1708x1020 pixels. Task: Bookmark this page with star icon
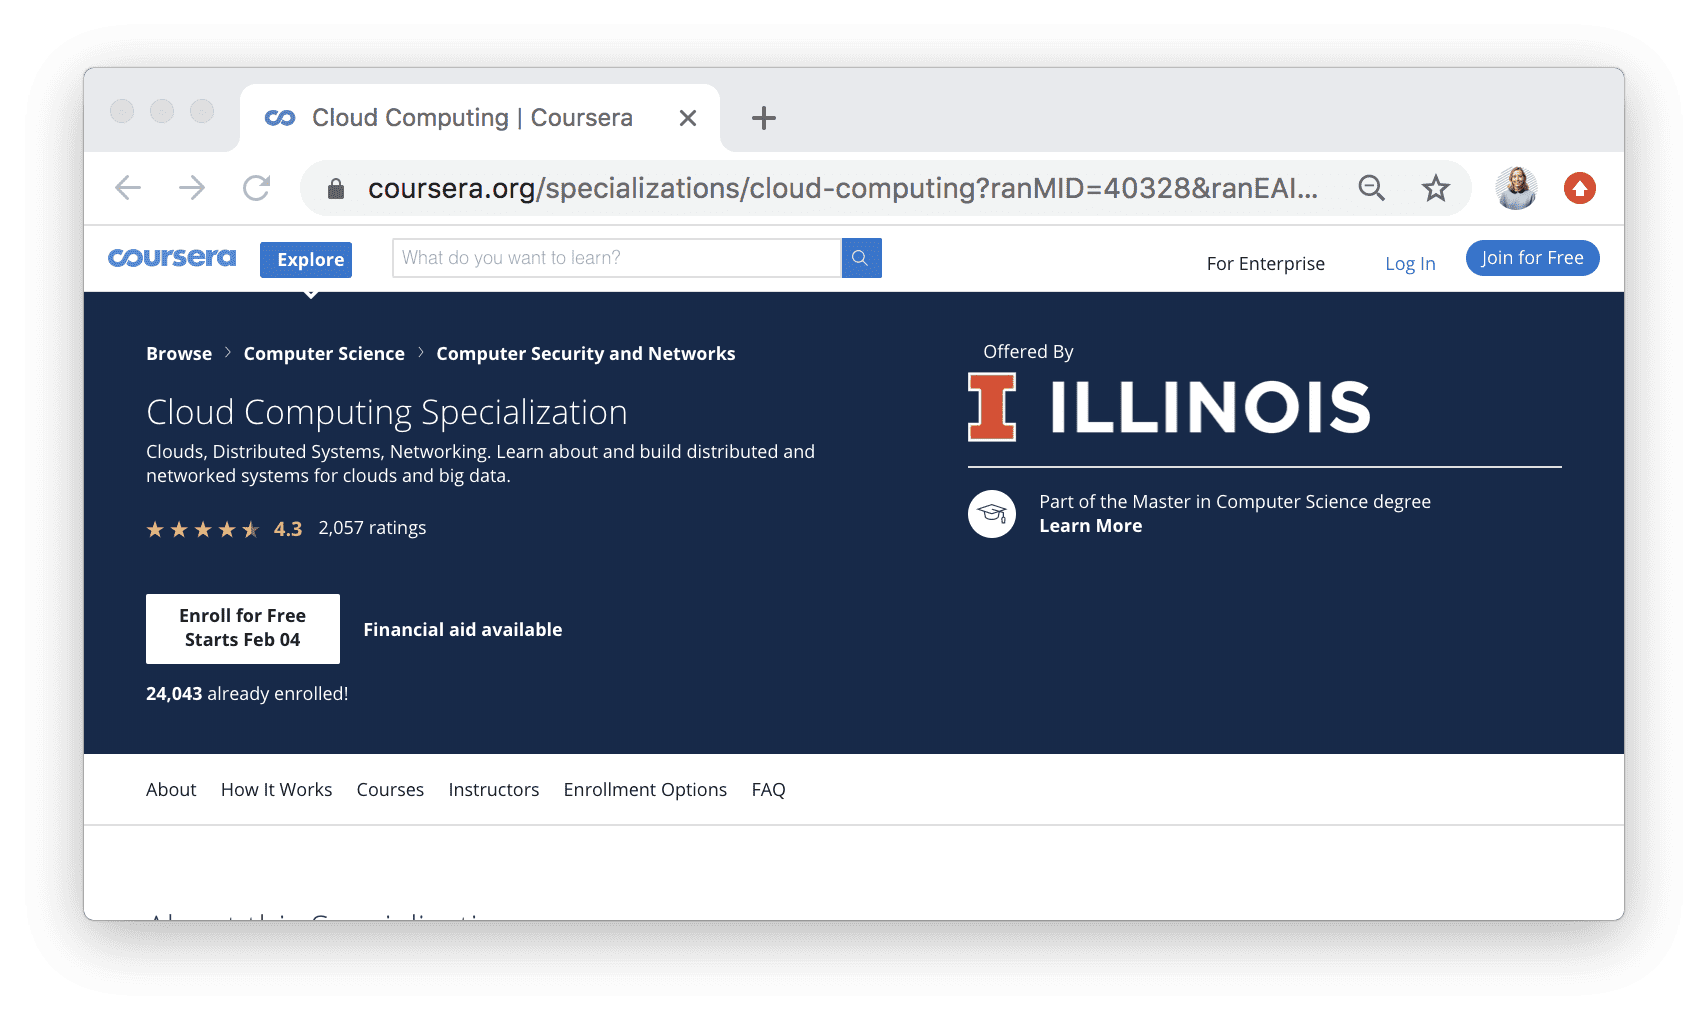(1436, 188)
